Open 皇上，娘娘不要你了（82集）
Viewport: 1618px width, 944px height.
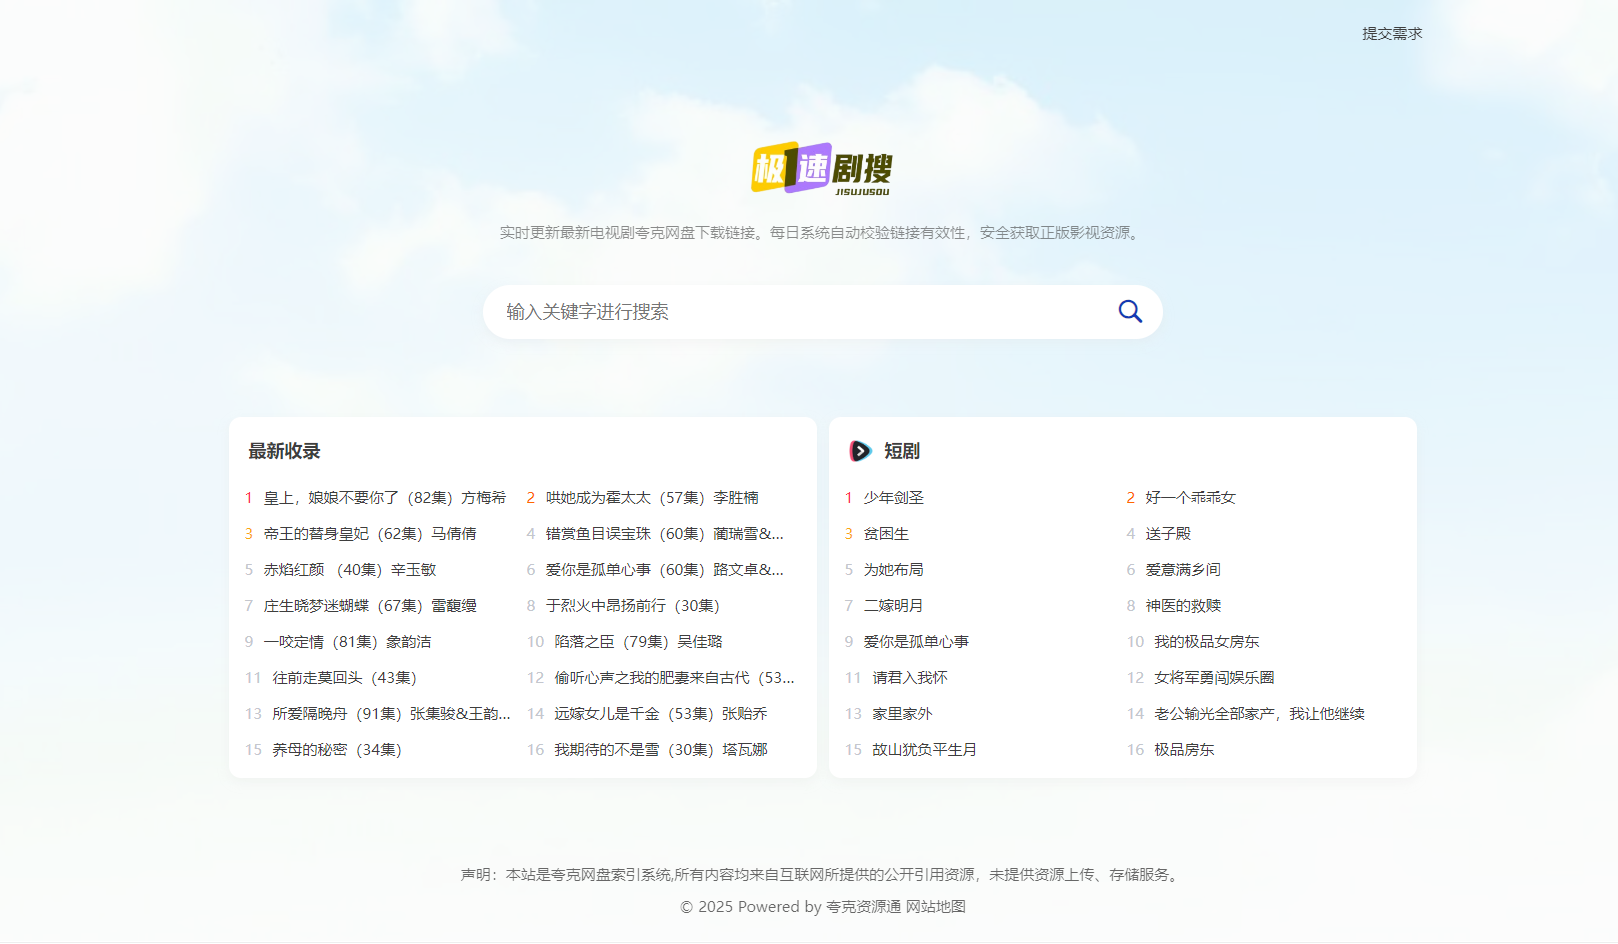pos(385,498)
